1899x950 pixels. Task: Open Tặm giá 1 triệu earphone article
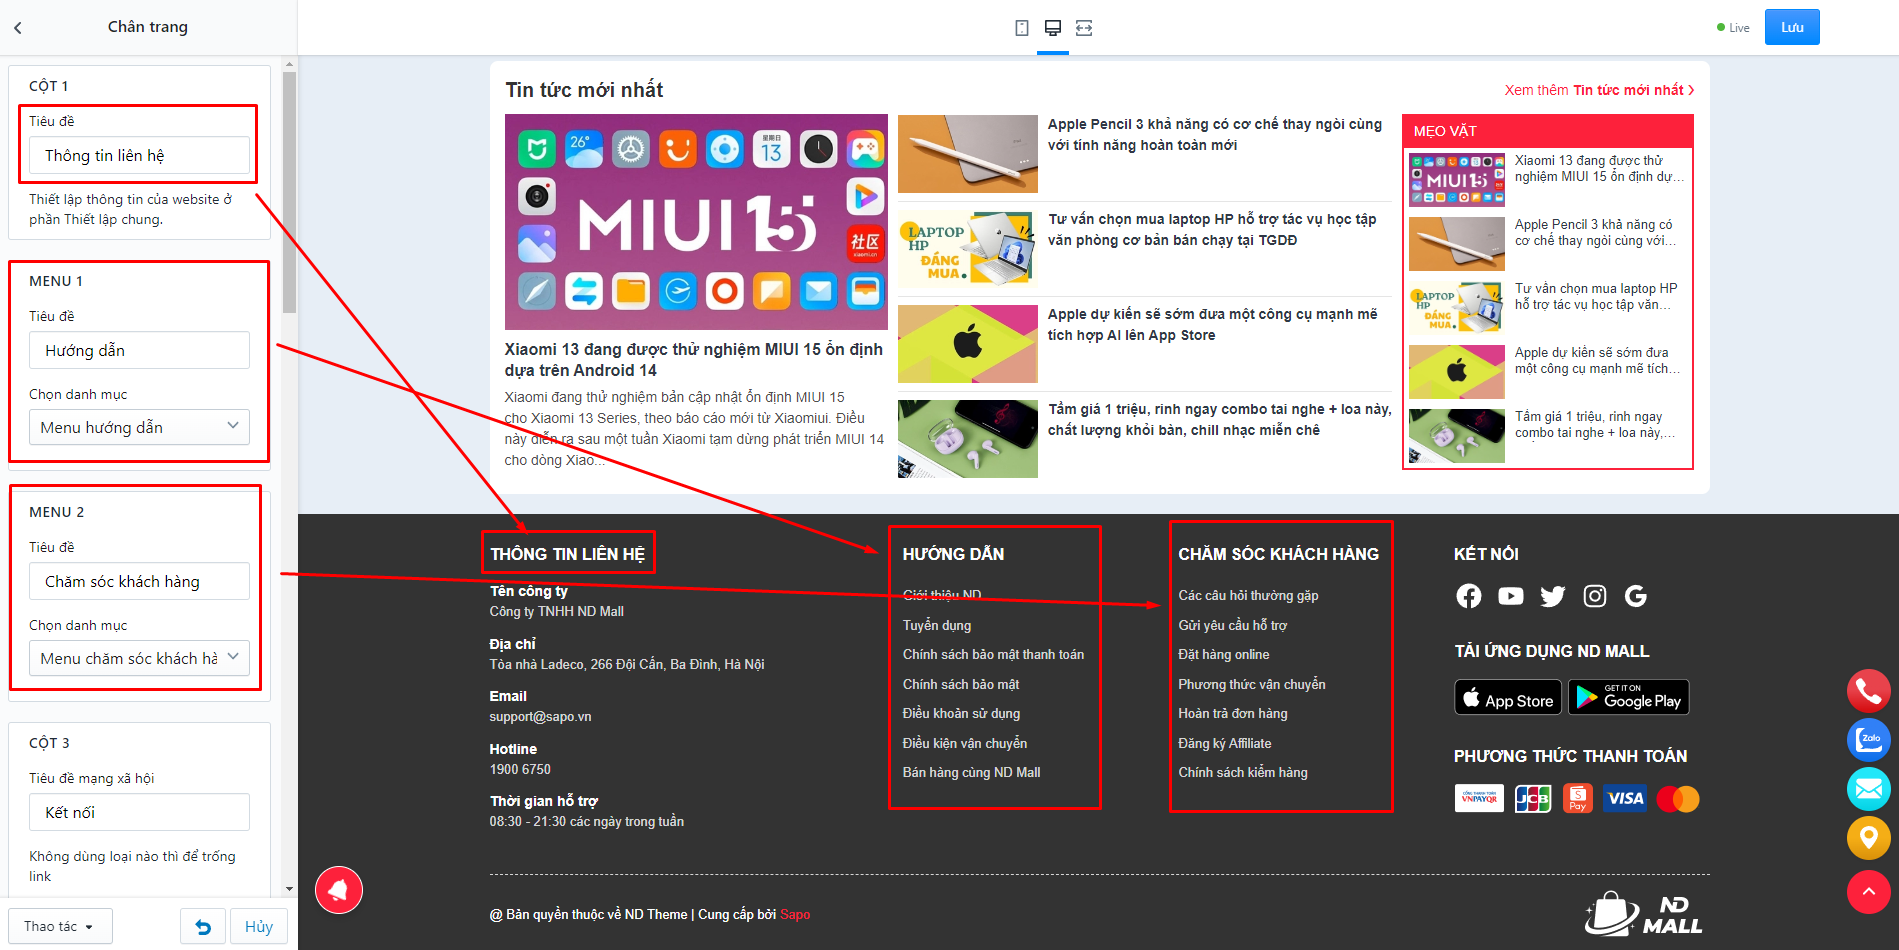click(1219, 420)
